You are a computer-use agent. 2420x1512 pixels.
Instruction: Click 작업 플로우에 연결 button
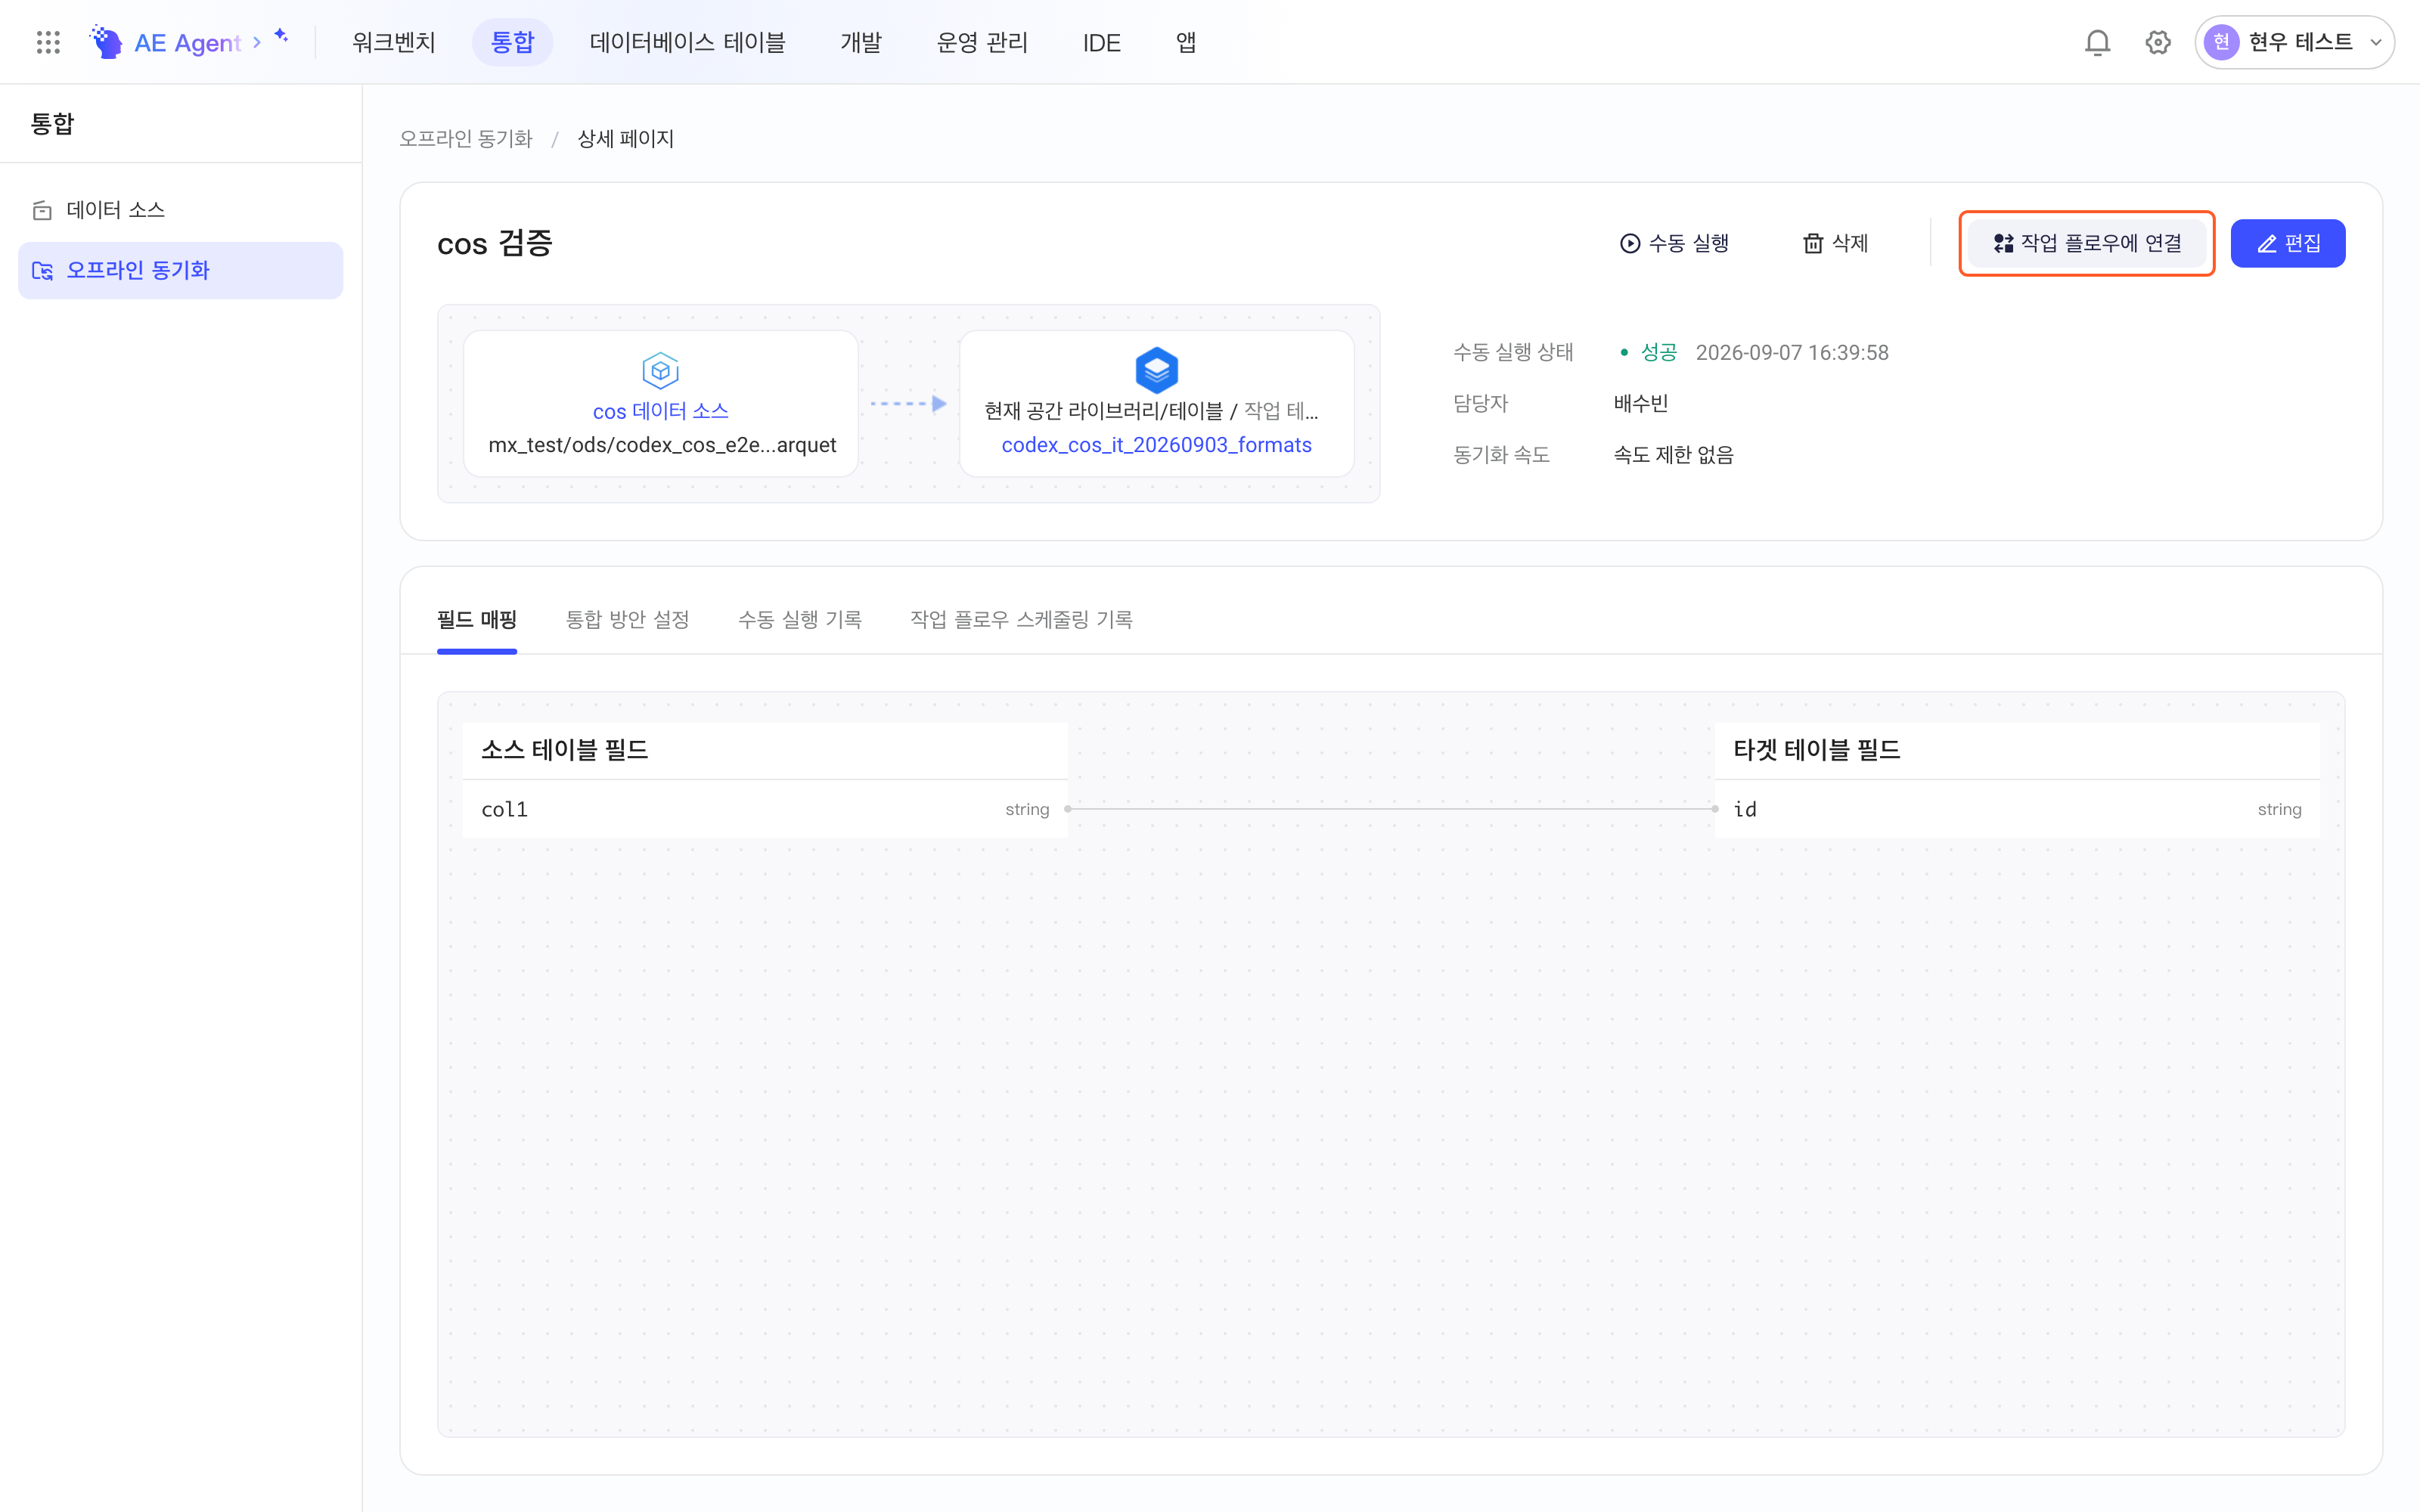2087,243
